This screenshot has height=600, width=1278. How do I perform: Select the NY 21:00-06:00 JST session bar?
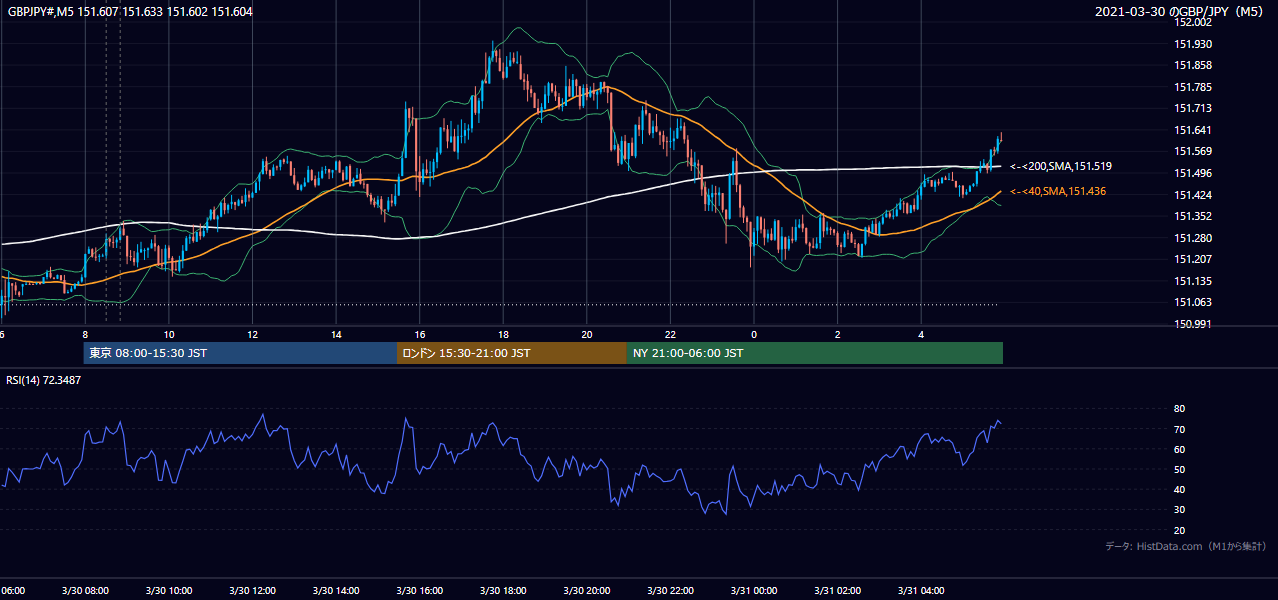815,353
